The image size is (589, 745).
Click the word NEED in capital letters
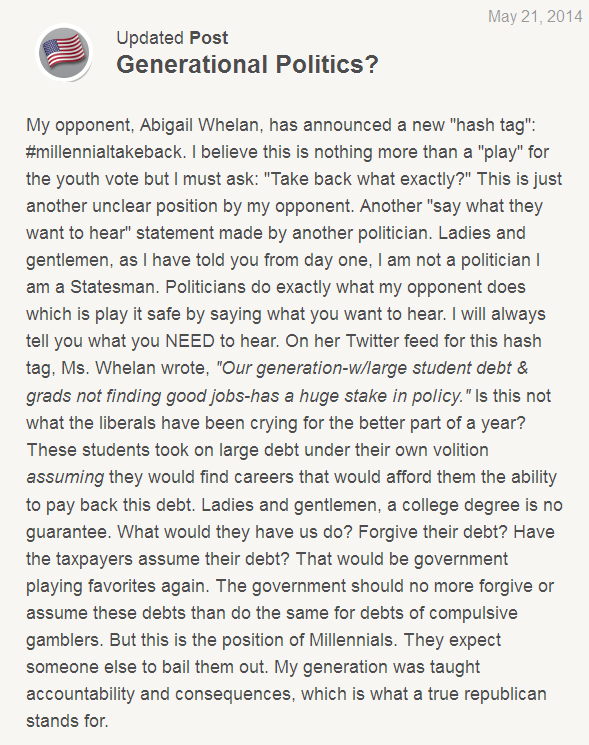(190, 341)
